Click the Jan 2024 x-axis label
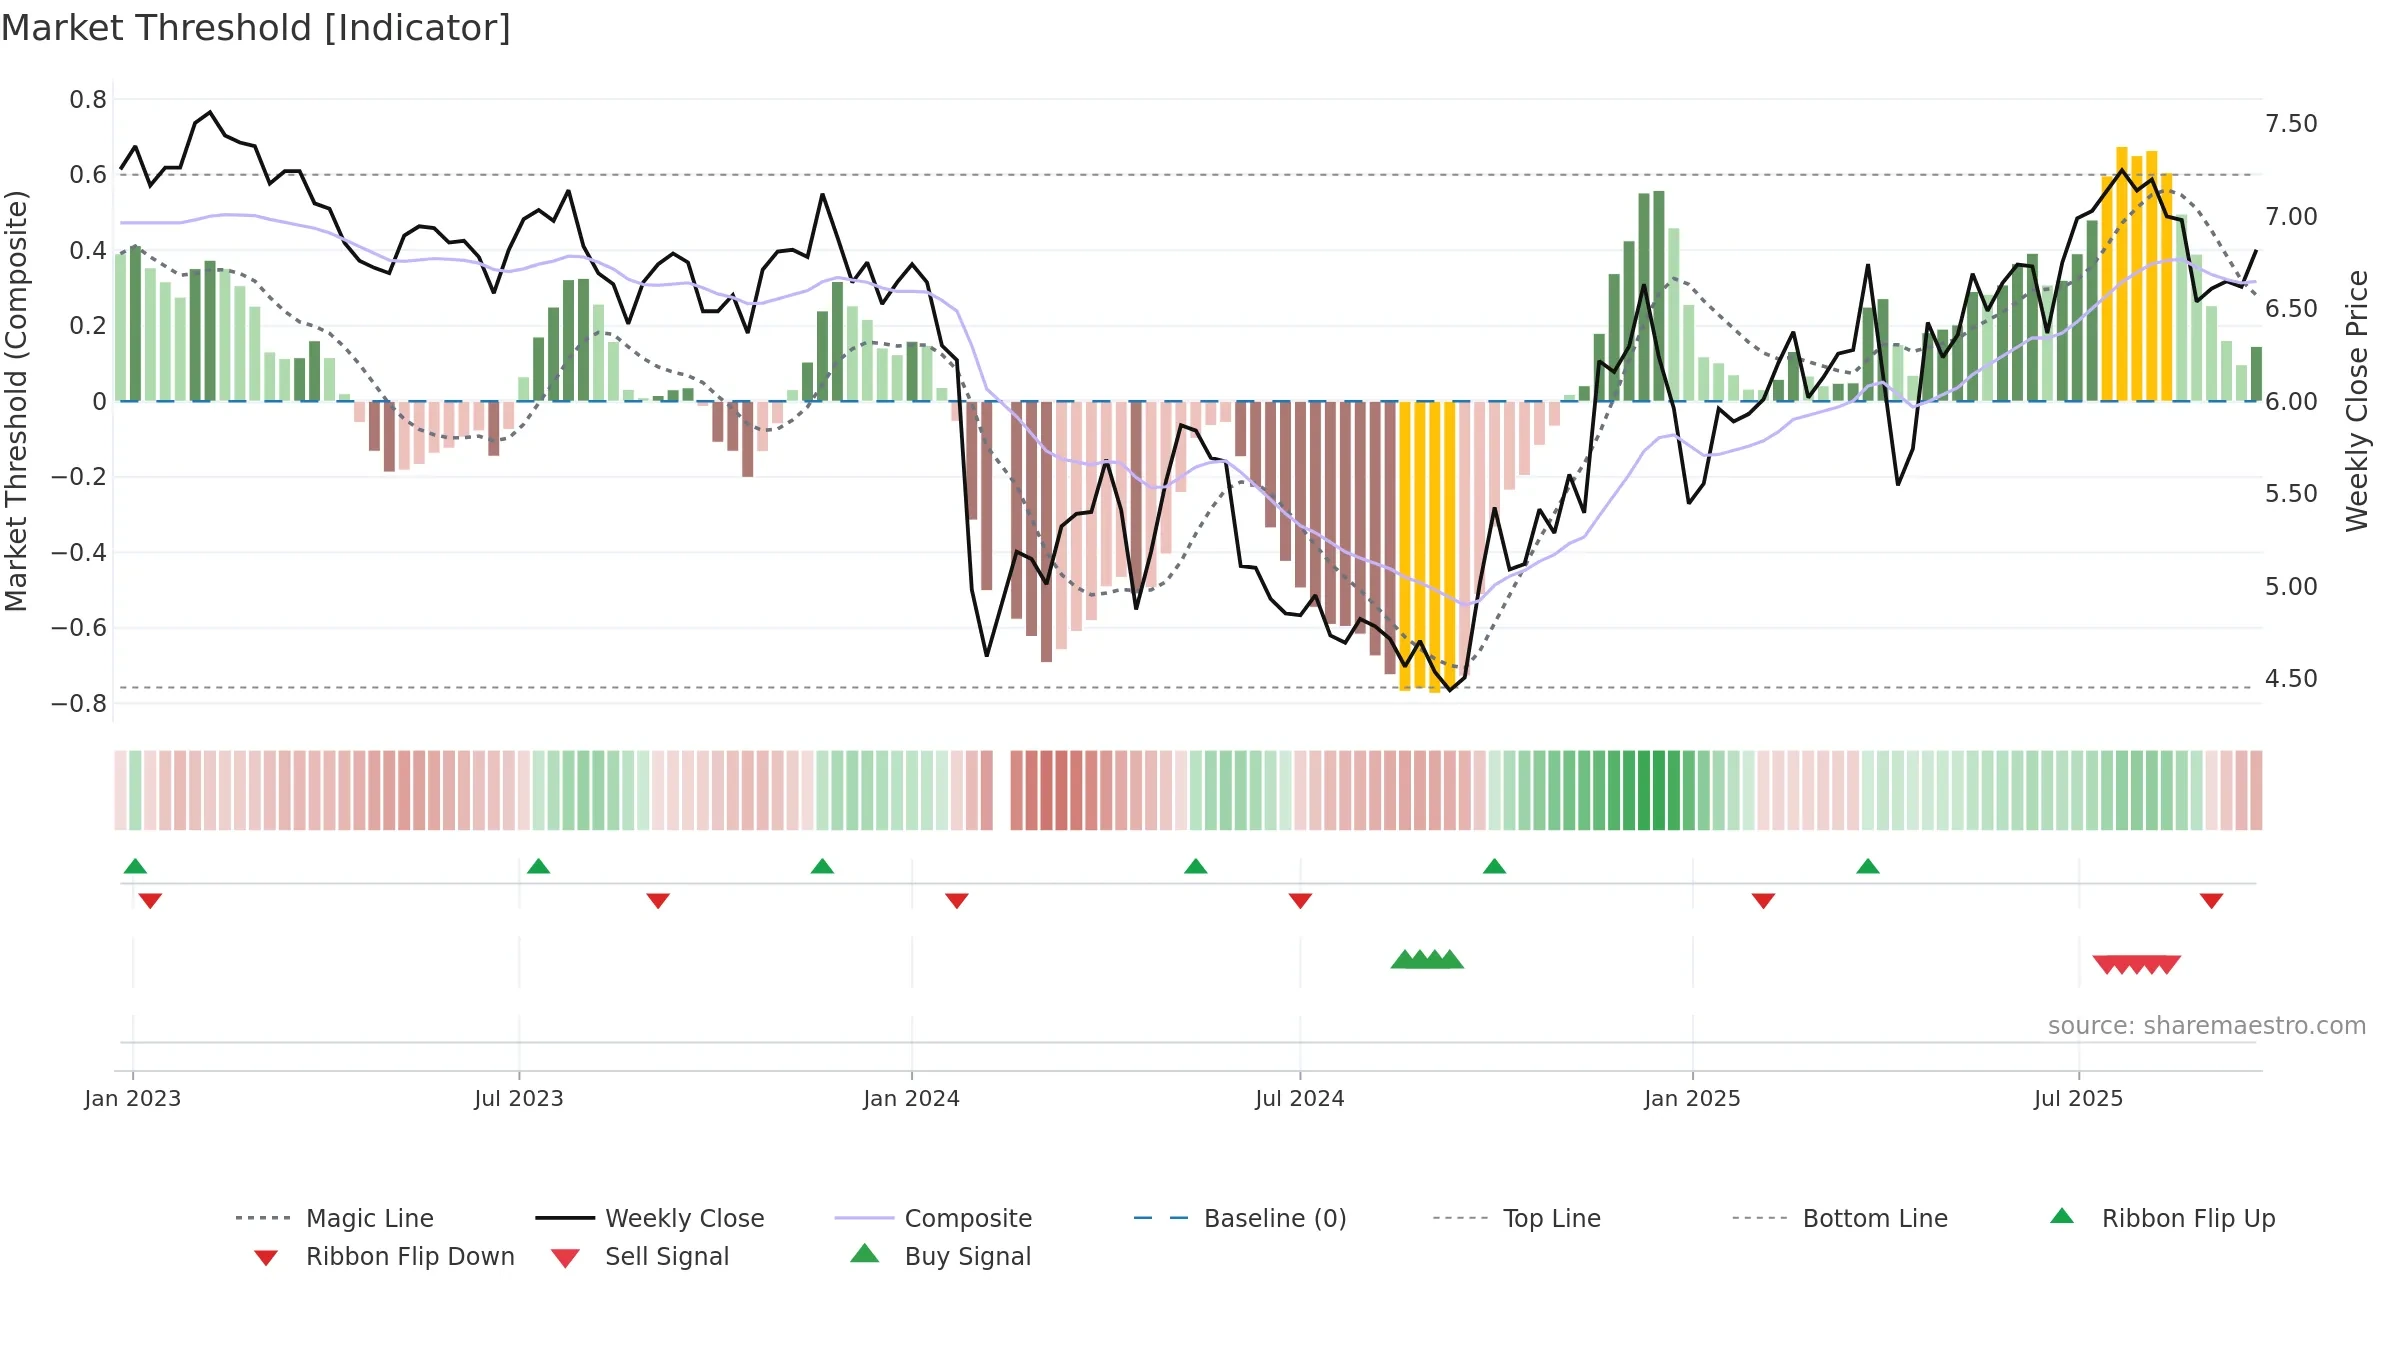Screen dimensions: 2400x1350 pyautogui.click(x=912, y=1099)
